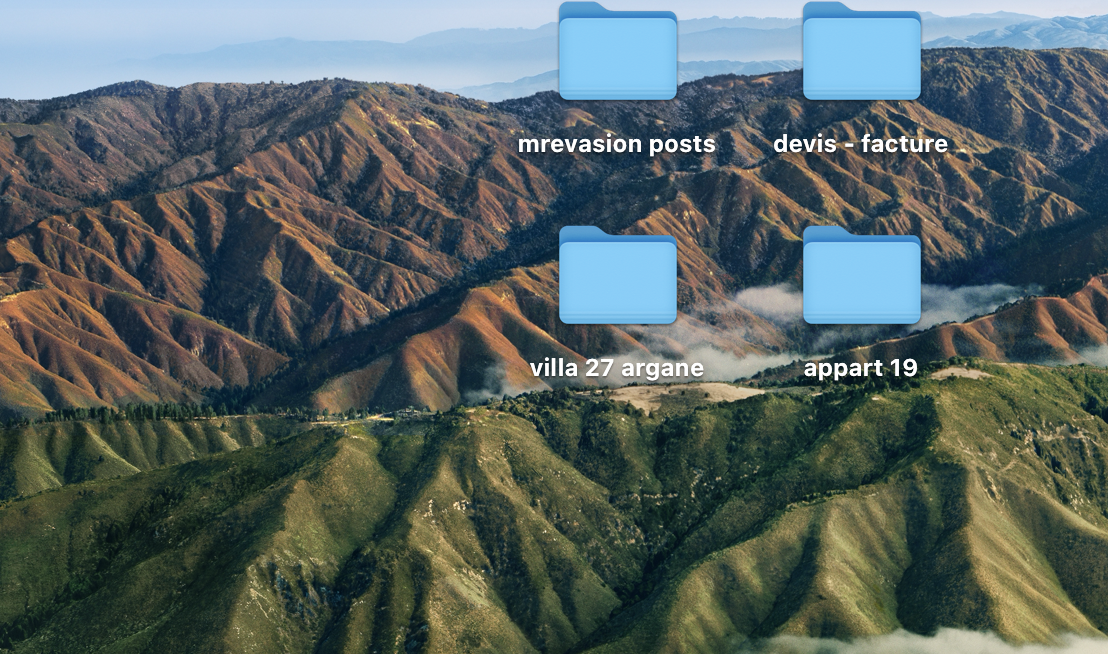Select the devis - facture folder icon
Viewport: 1108px width, 654px height.
tap(861, 55)
